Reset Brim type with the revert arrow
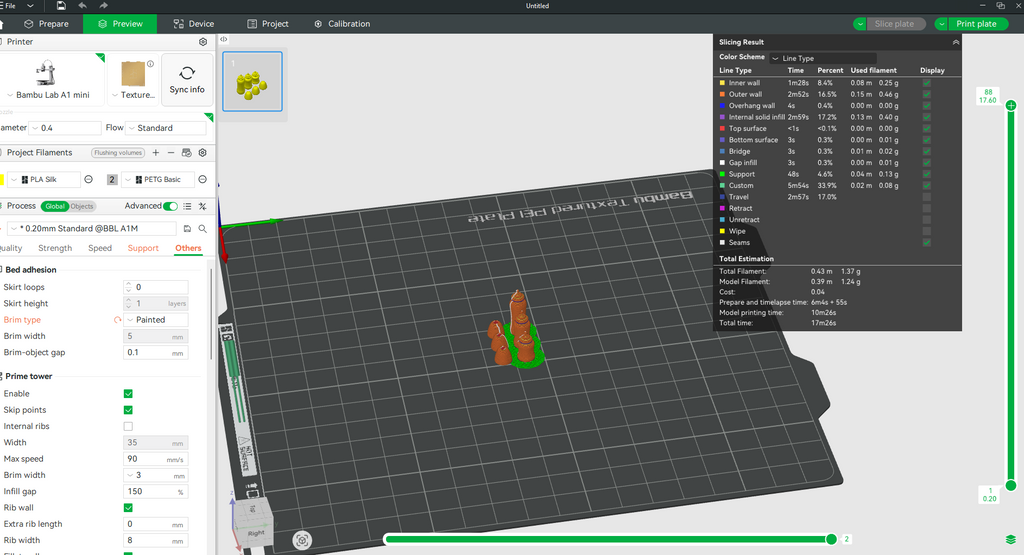 click(117, 320)
